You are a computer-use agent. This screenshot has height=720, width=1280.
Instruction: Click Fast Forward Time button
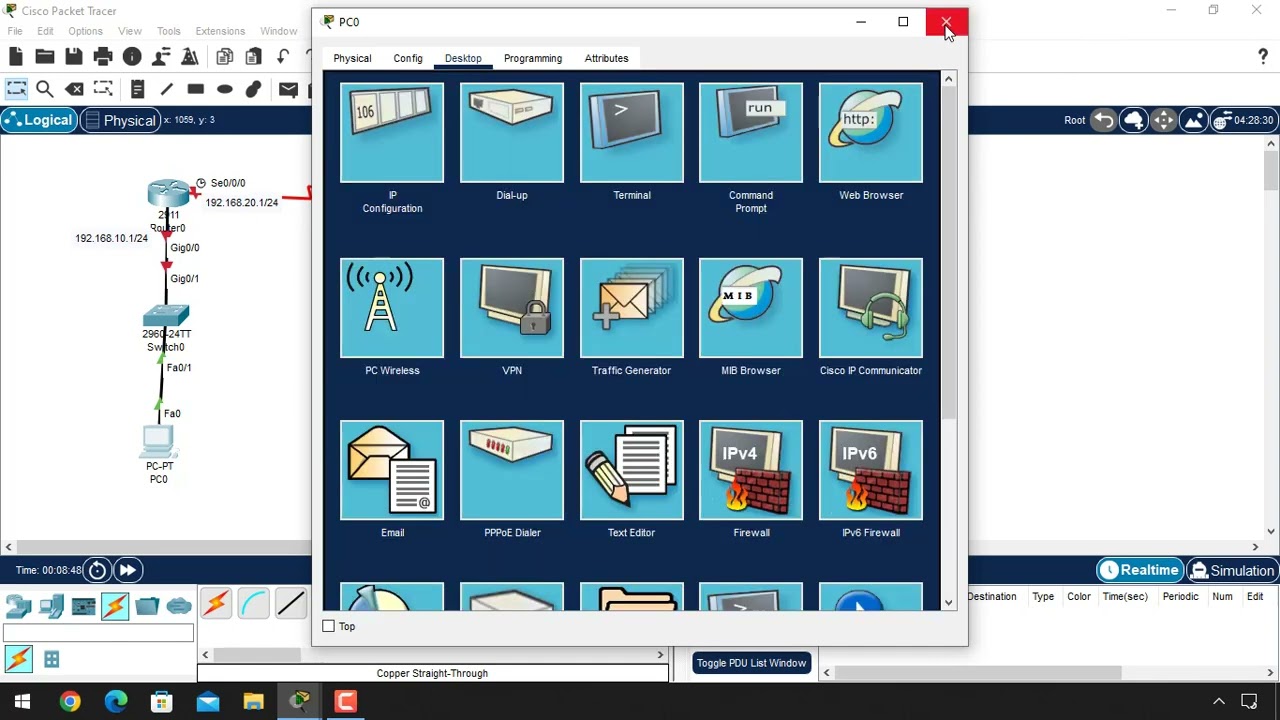[127, 570]
